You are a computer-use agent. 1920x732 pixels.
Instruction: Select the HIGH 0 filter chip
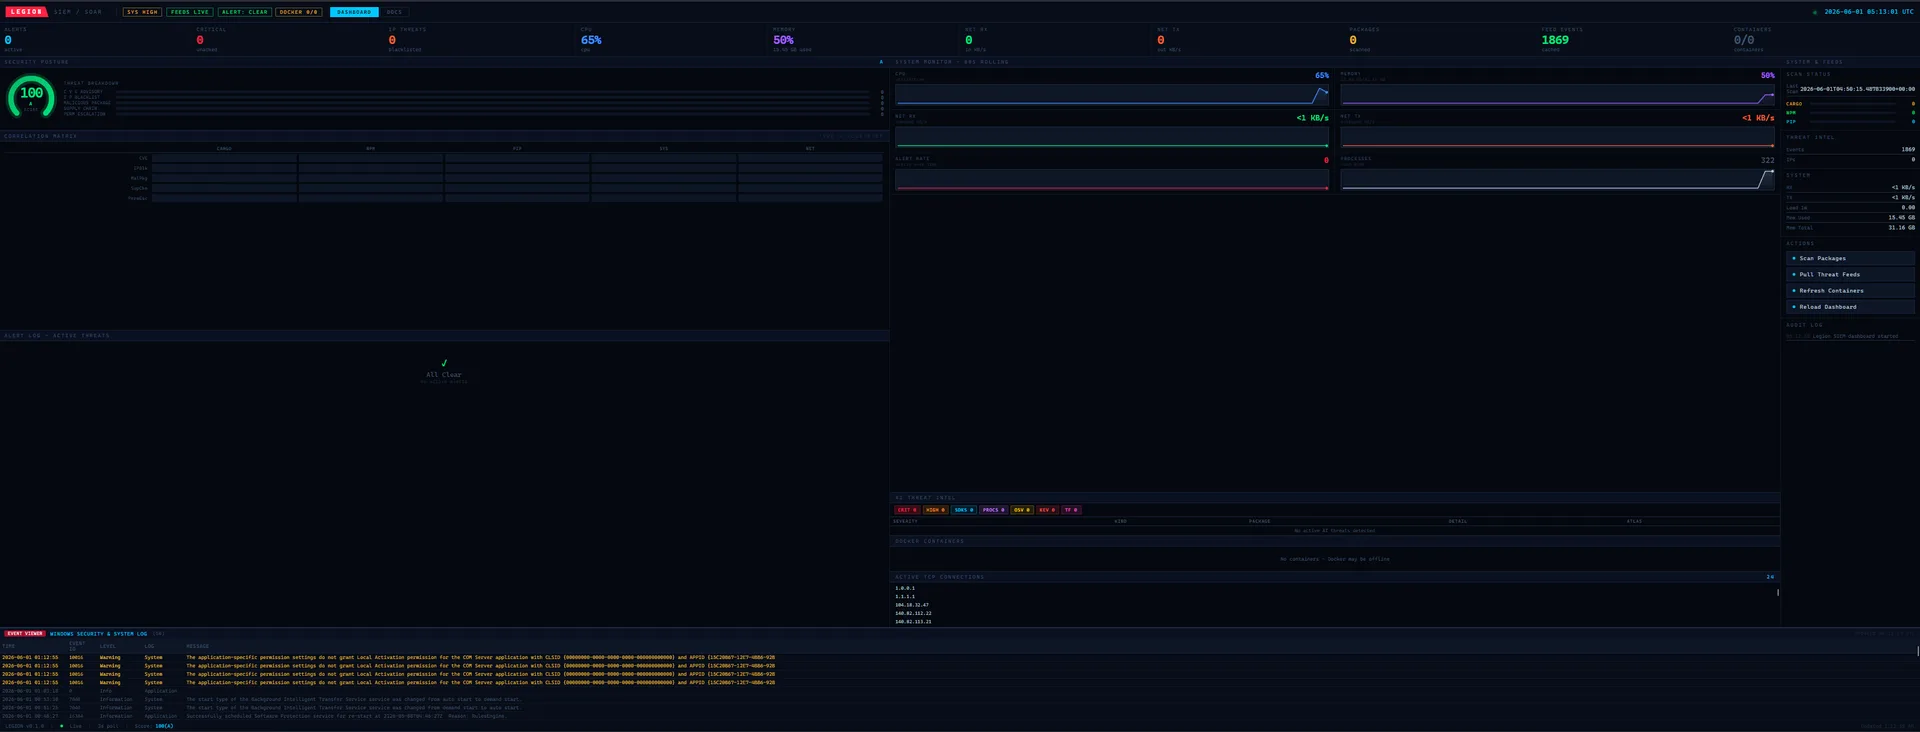click(x=935, y=510)
